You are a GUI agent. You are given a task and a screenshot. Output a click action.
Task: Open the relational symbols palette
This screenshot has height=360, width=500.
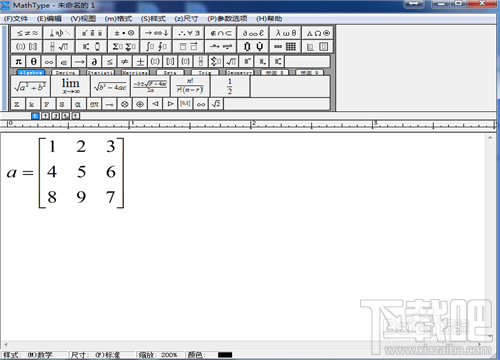27,33
